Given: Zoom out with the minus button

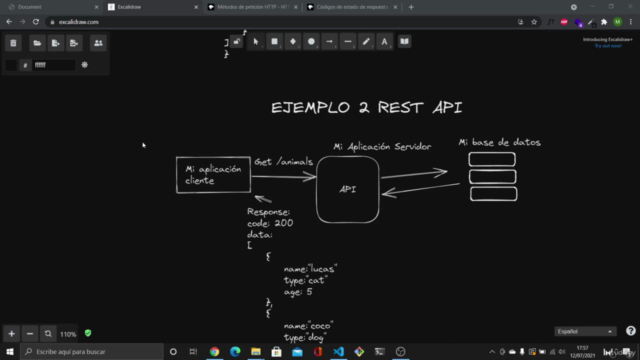Looking at the screenshot, I should coord(30,334).
